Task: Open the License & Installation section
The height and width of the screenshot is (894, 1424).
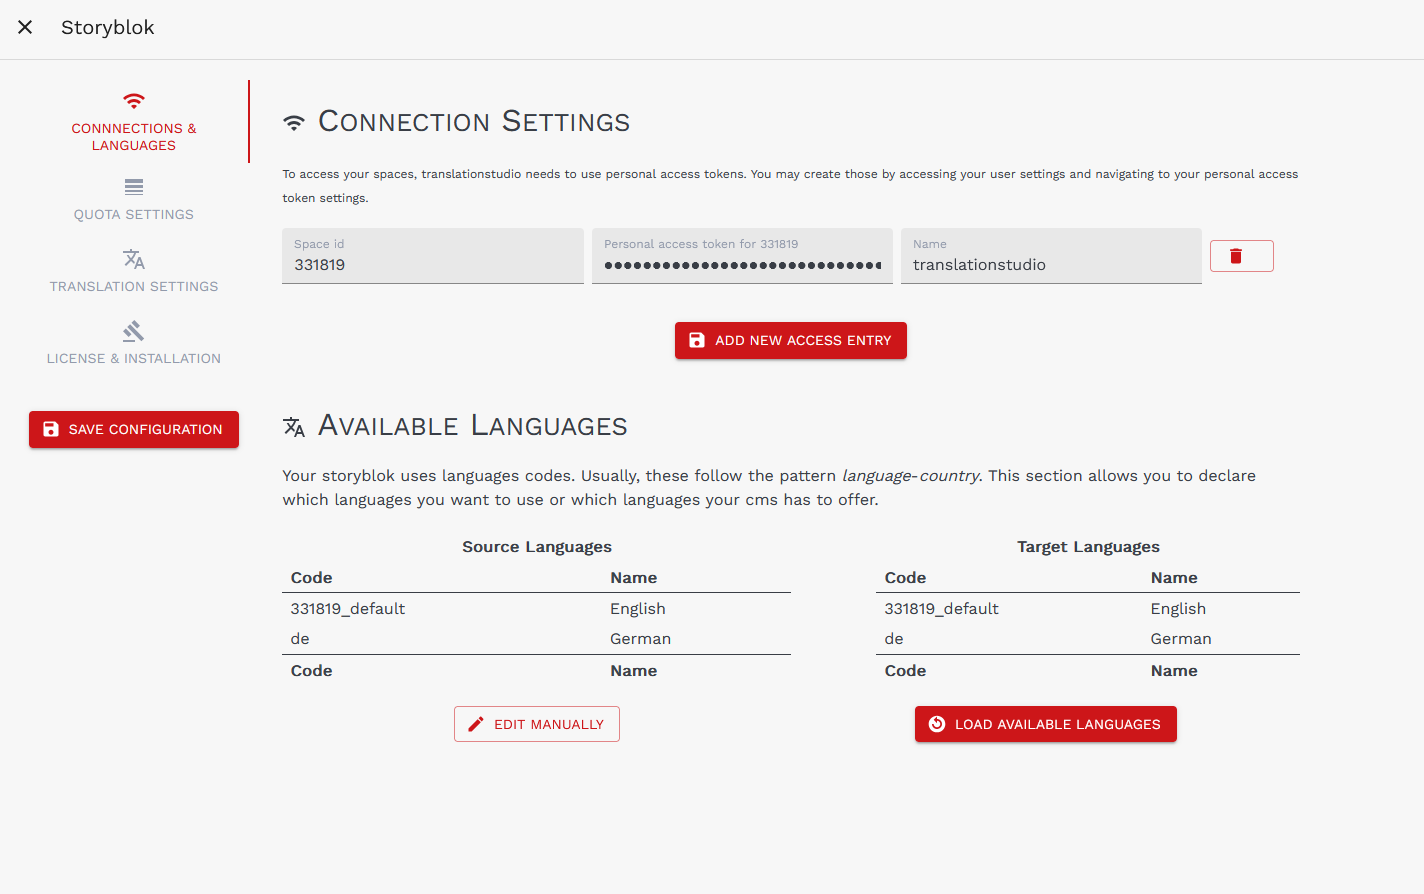Action: pos(134,343)
